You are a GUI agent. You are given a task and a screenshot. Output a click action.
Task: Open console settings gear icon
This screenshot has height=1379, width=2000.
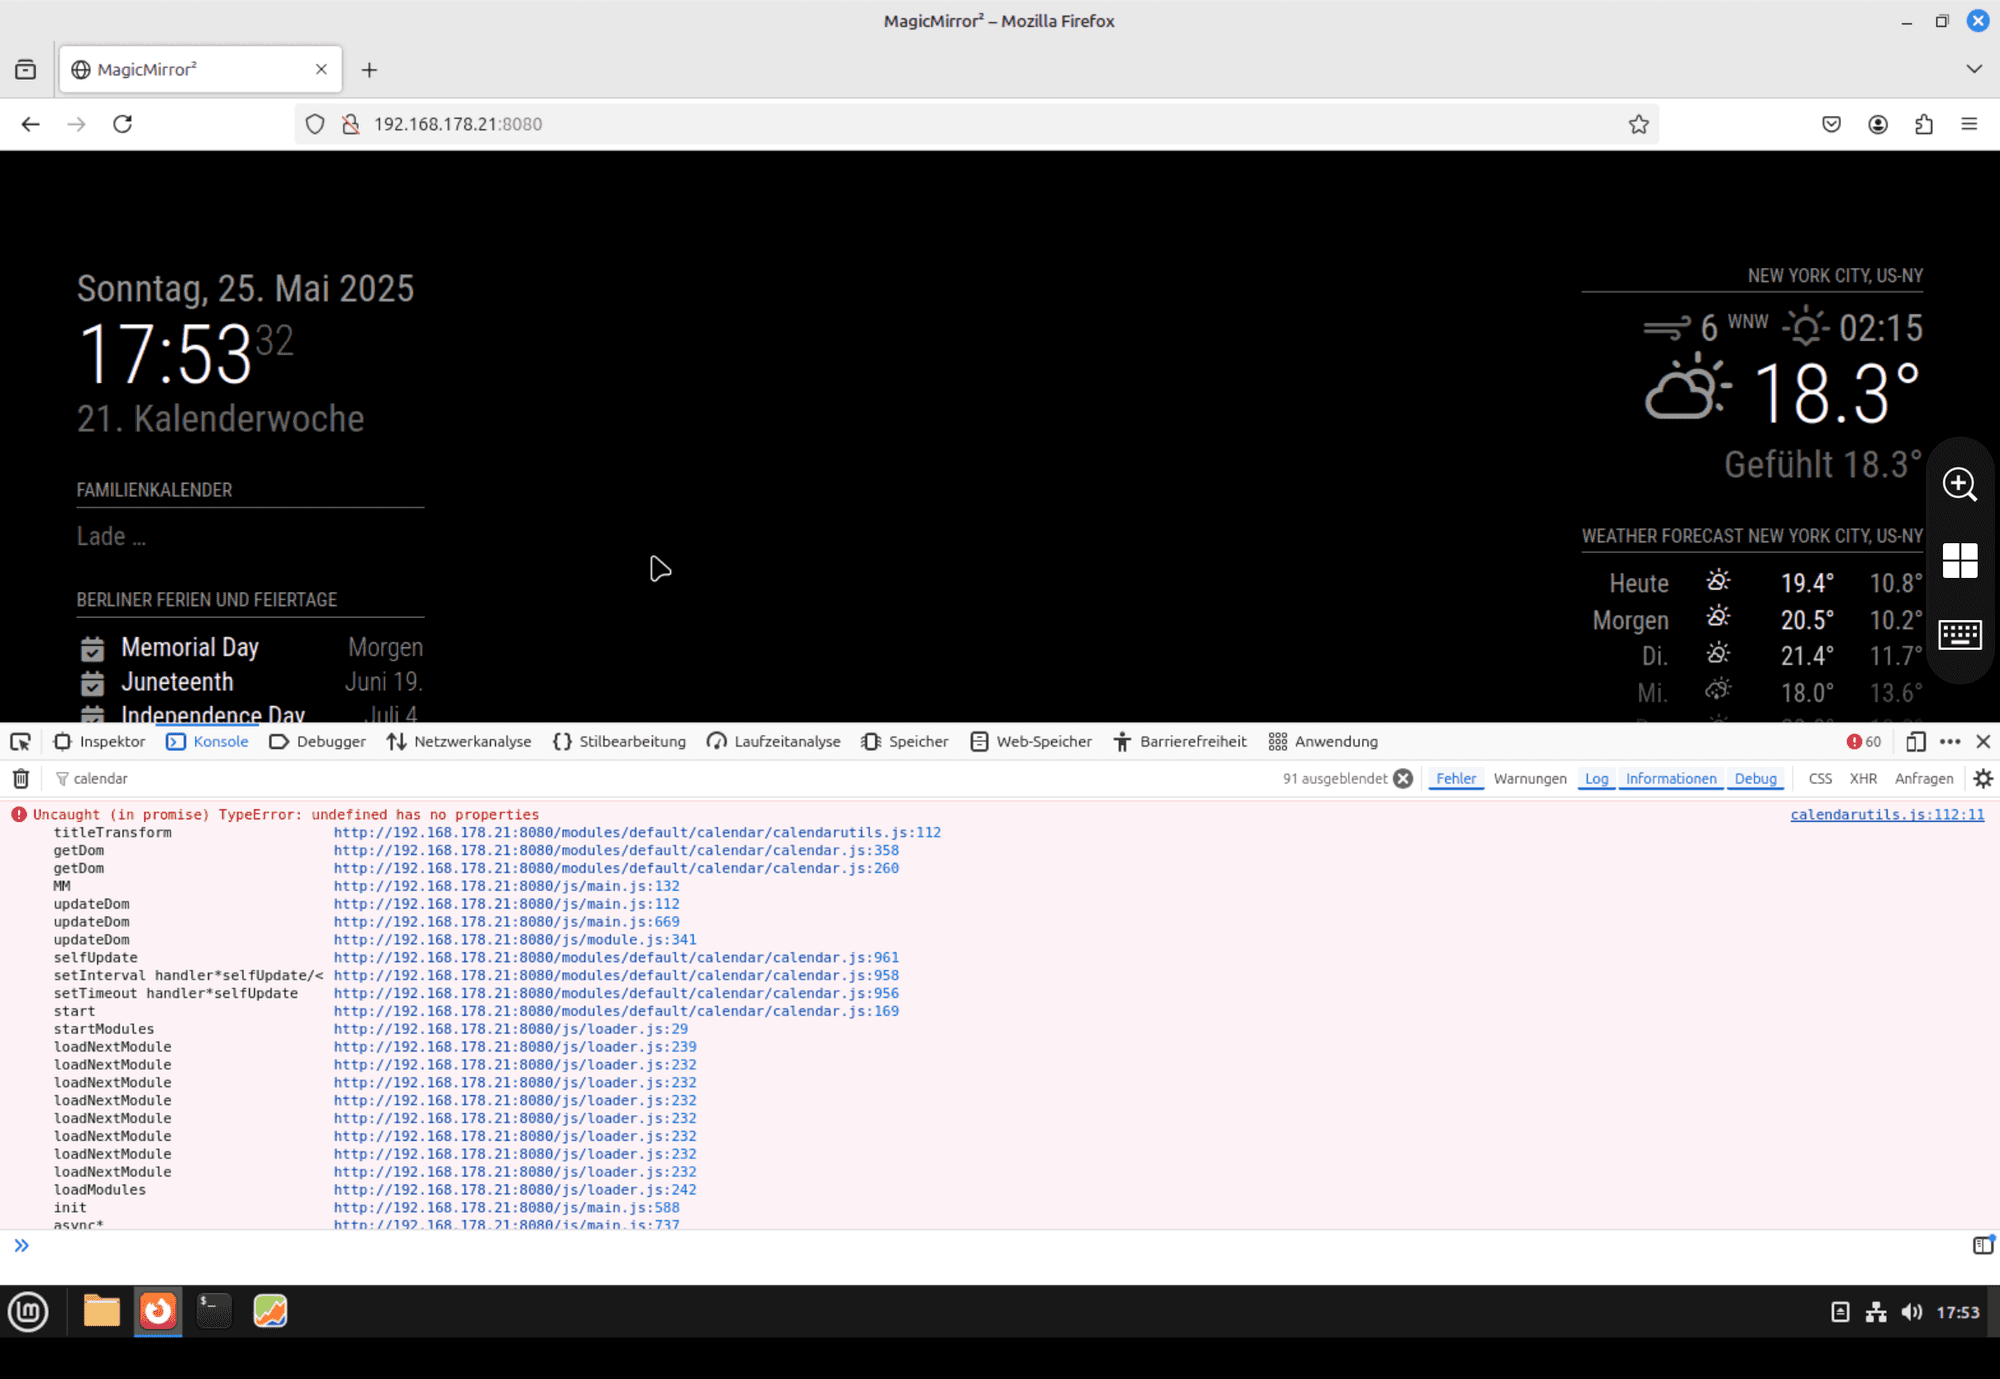point(1983,778)
